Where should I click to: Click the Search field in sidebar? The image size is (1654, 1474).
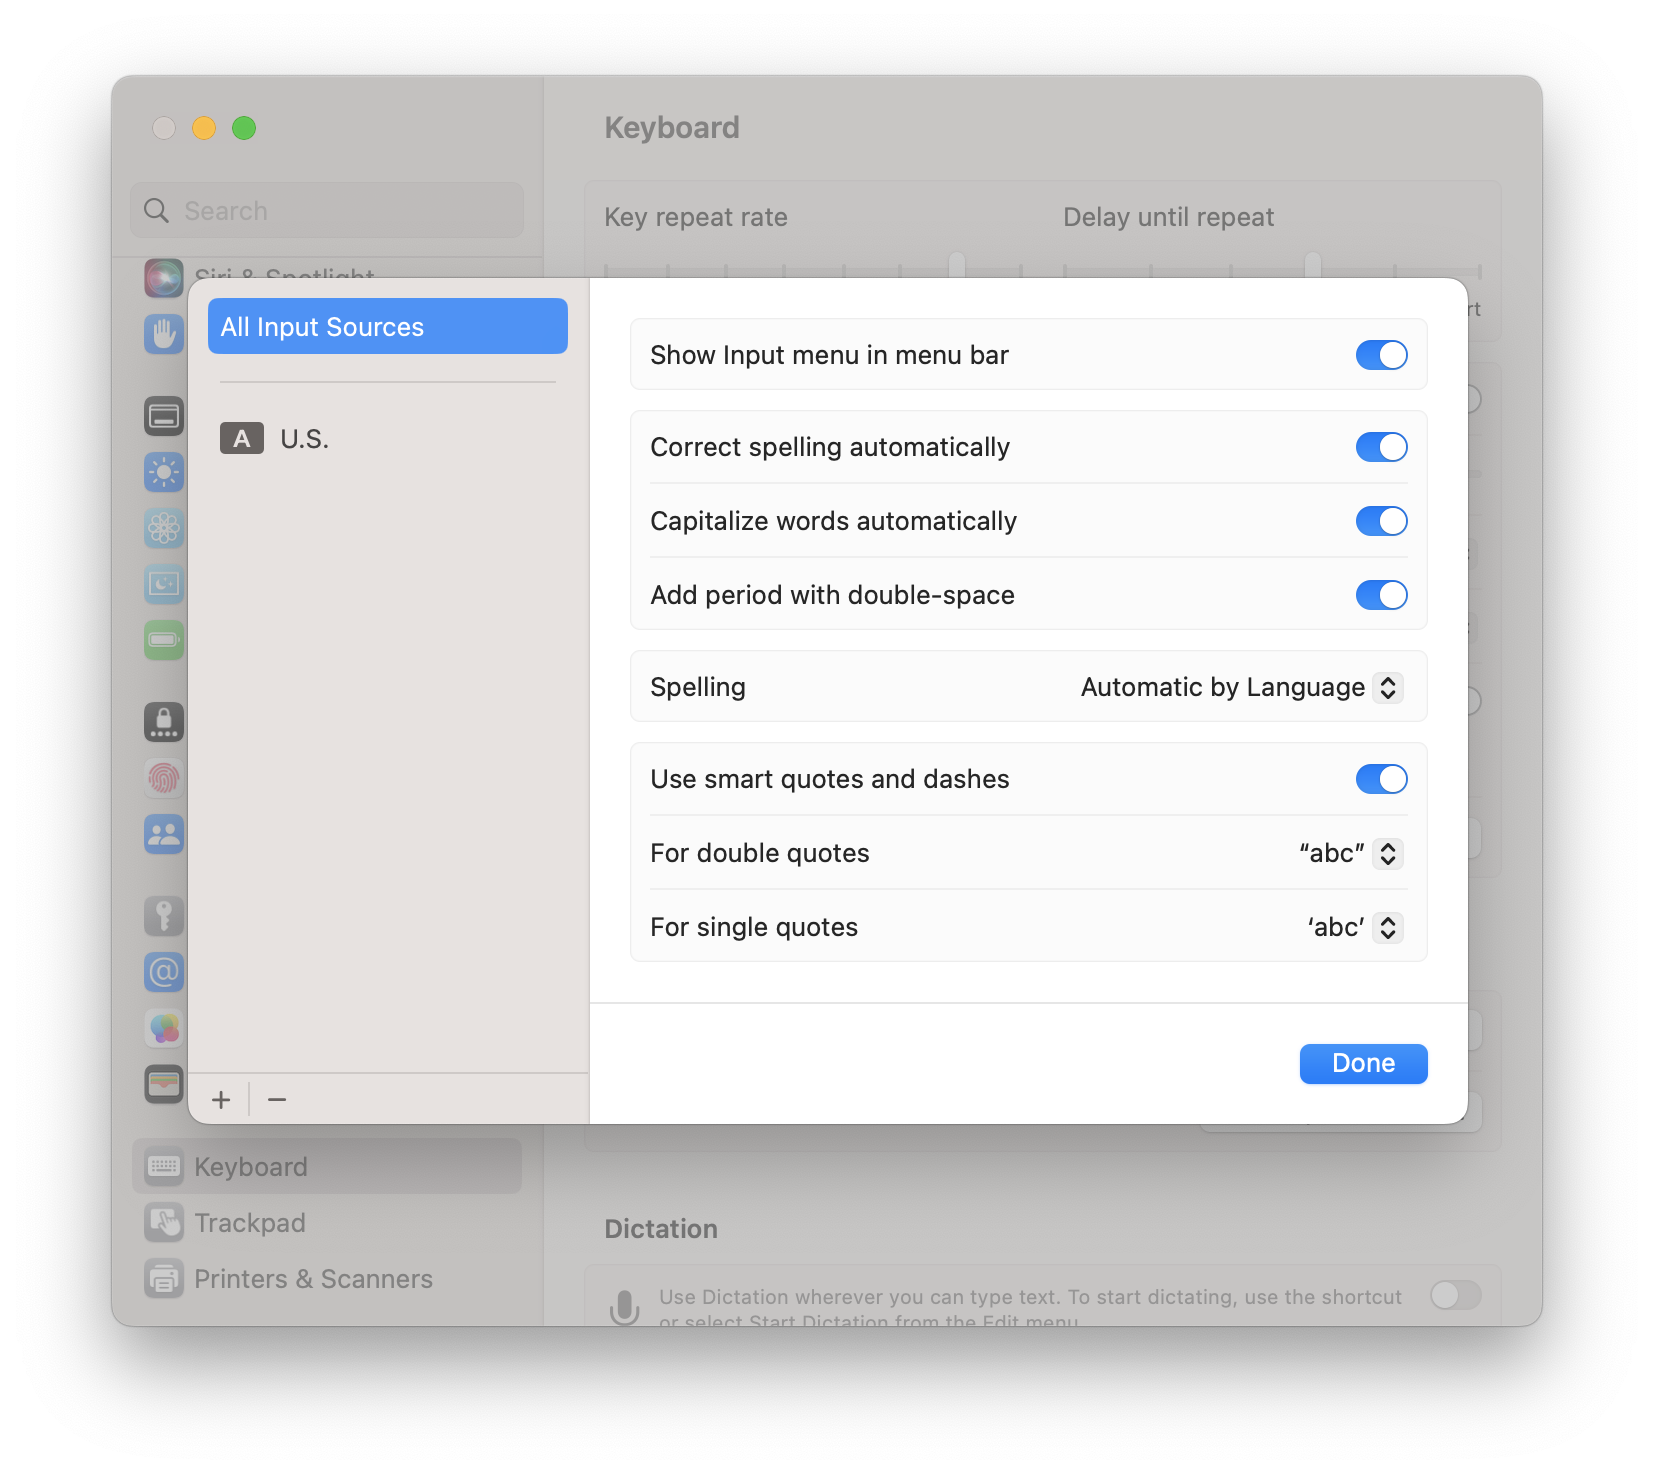point(340,211)
